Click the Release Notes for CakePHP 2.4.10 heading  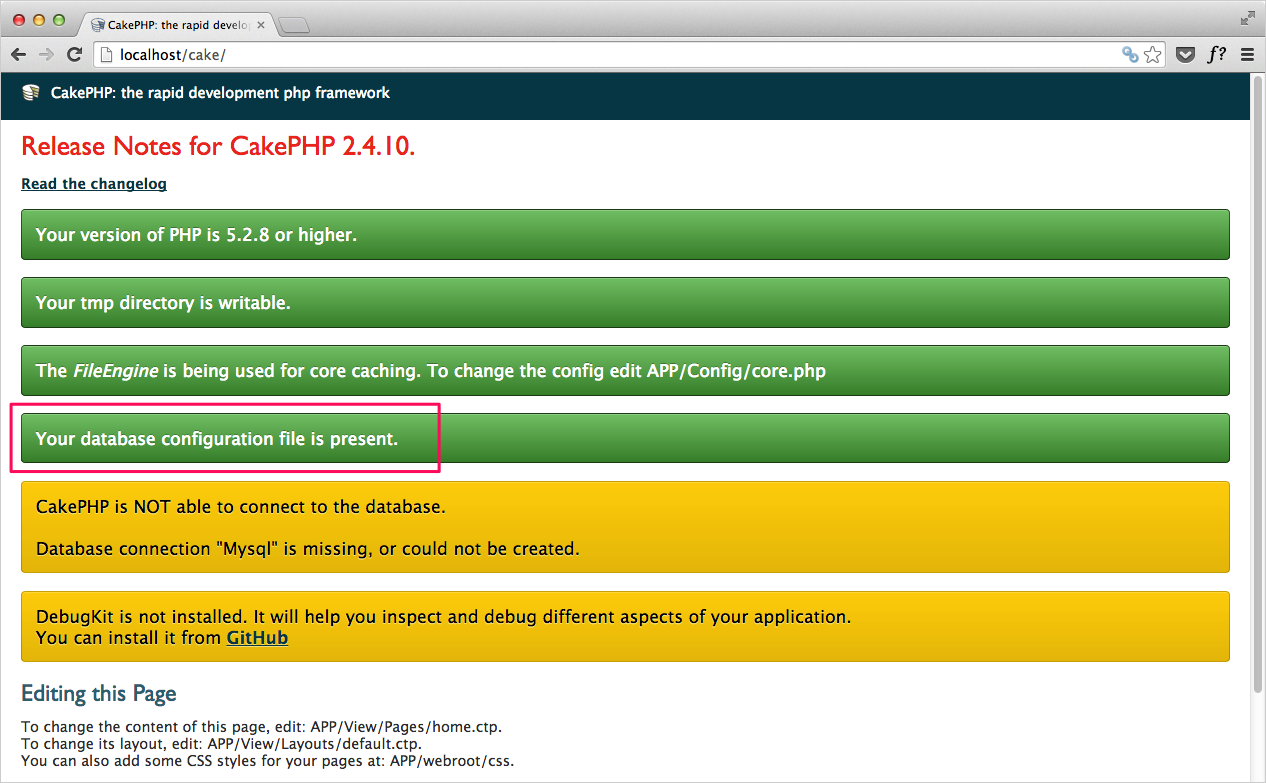tap(218, 147)
